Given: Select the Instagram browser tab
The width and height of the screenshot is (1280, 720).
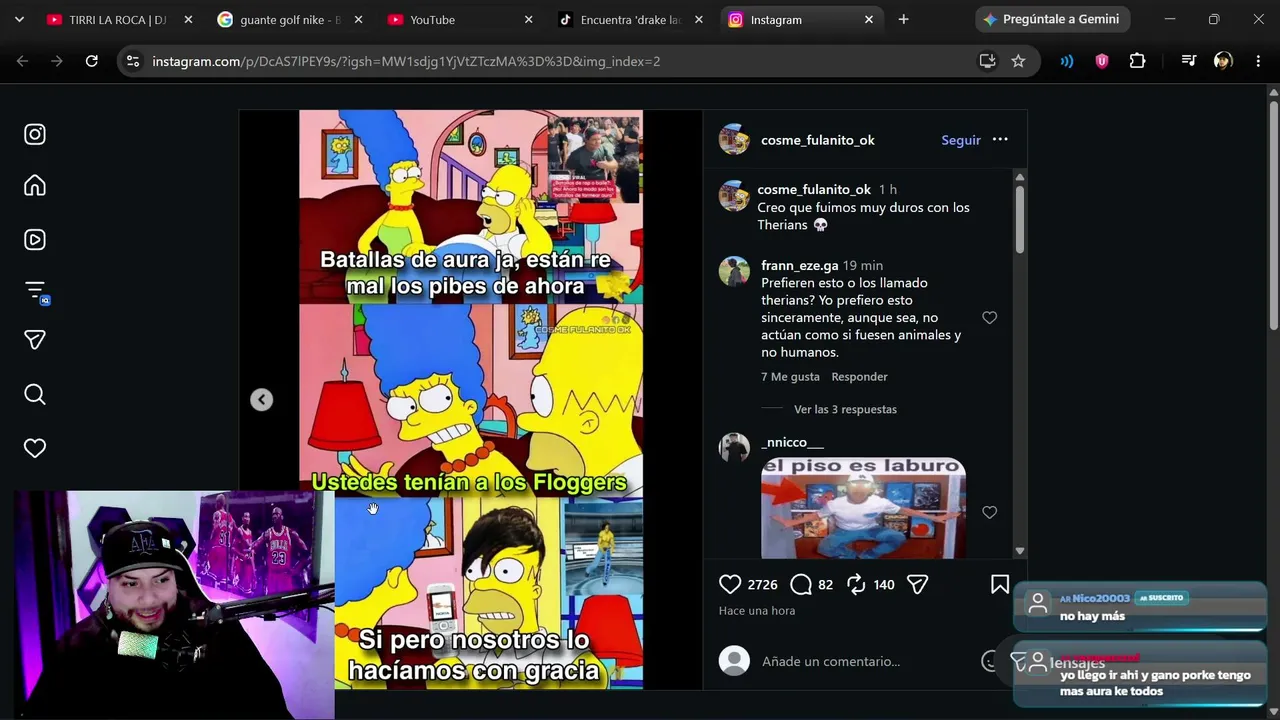Looking at the screenshot, I should [x=790, y=20].
